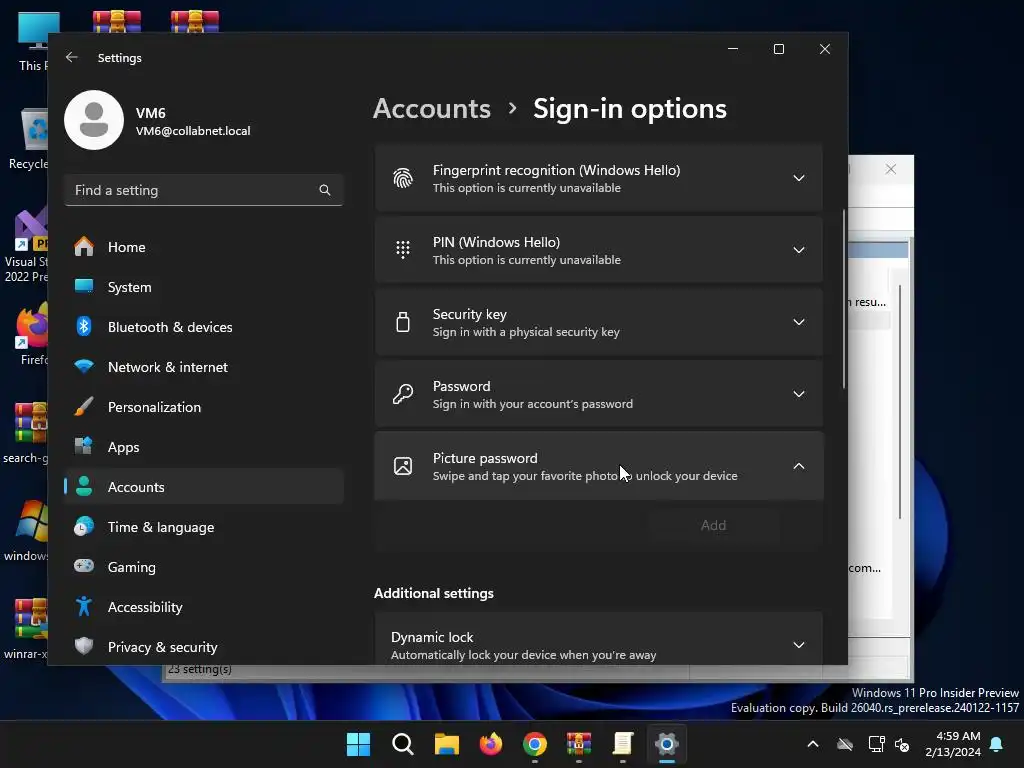
Task: Open the clock showing 4:59 AM
Action: [x=953, y=744]
